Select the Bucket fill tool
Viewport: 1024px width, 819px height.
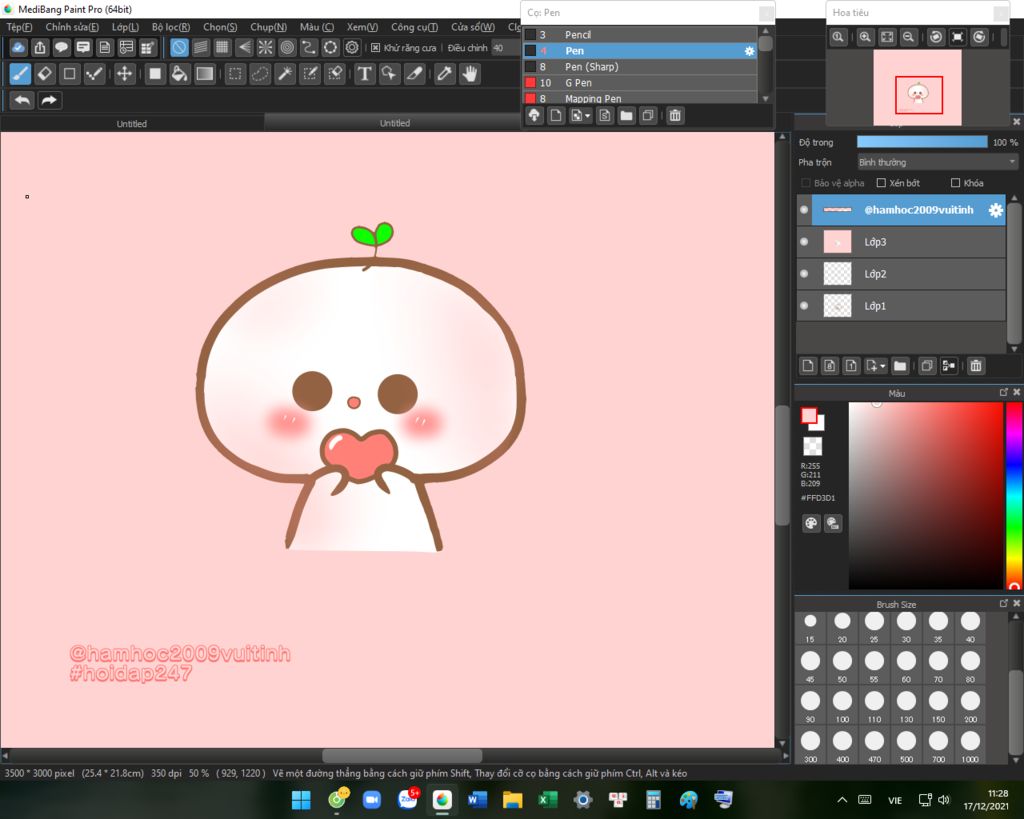point(179,74)
